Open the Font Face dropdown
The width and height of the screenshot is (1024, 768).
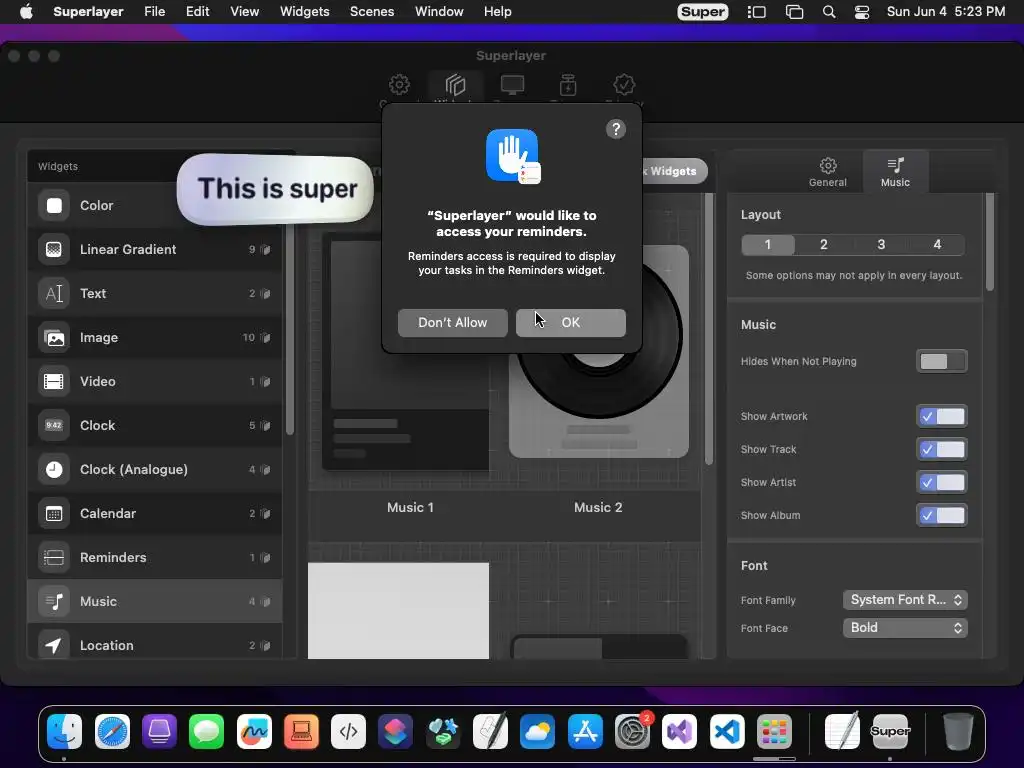coord(905,628)
